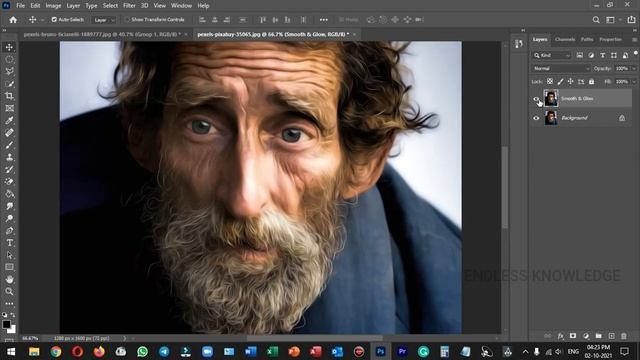Screen dimensions: 640x360
Task: Select the Eyedropper tool
Action: pyautogui.click(x=9, y=120)
